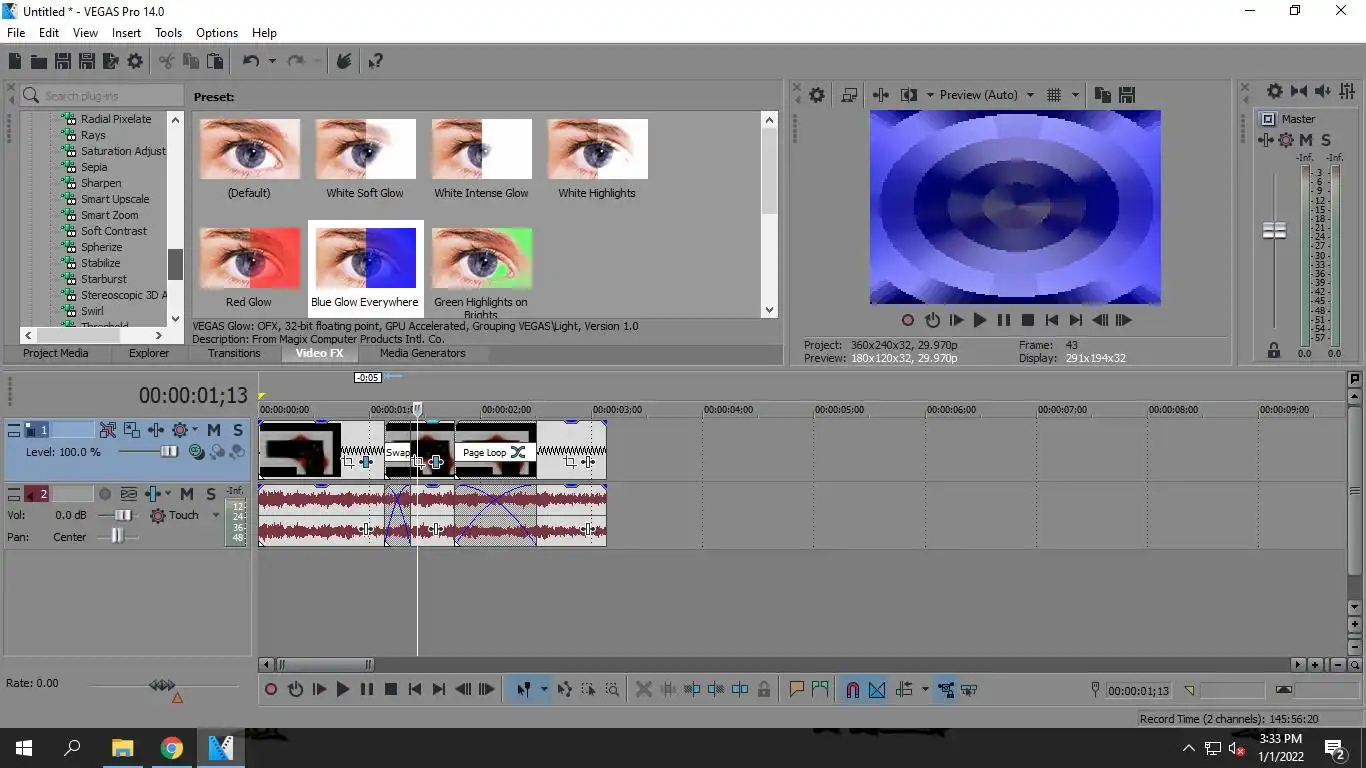The image size is (1366, 768).
Task: Select the Red Glow preset thumbnail
Action: (x=249, y=258)
